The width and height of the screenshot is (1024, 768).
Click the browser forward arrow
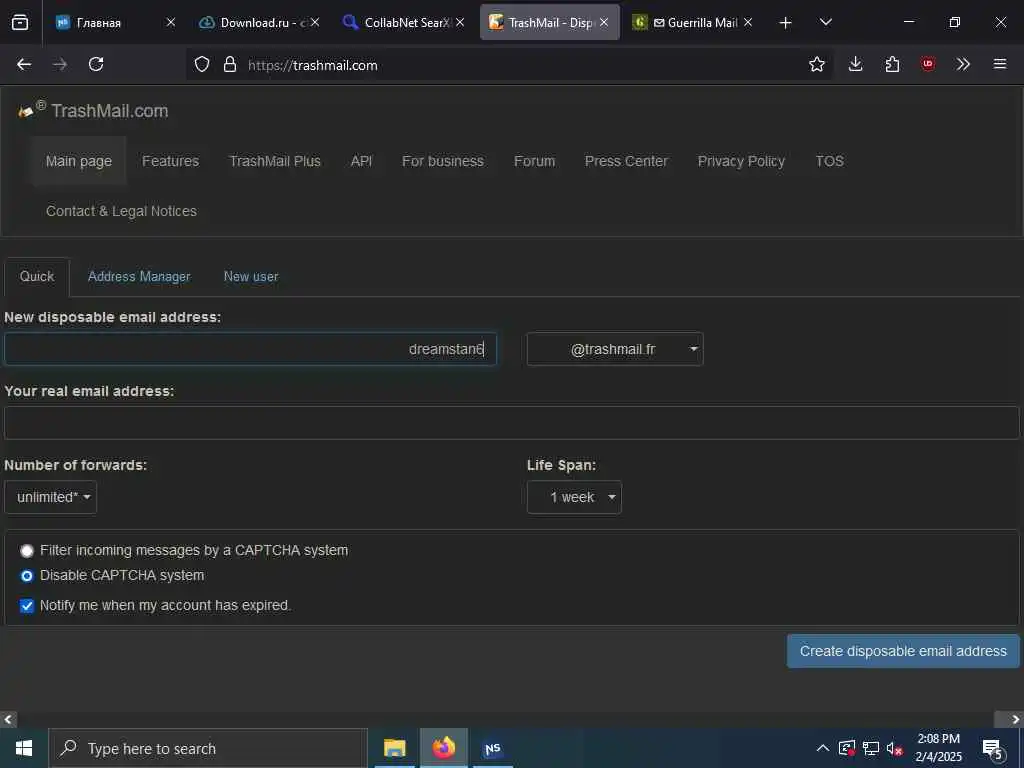point(60,64)
